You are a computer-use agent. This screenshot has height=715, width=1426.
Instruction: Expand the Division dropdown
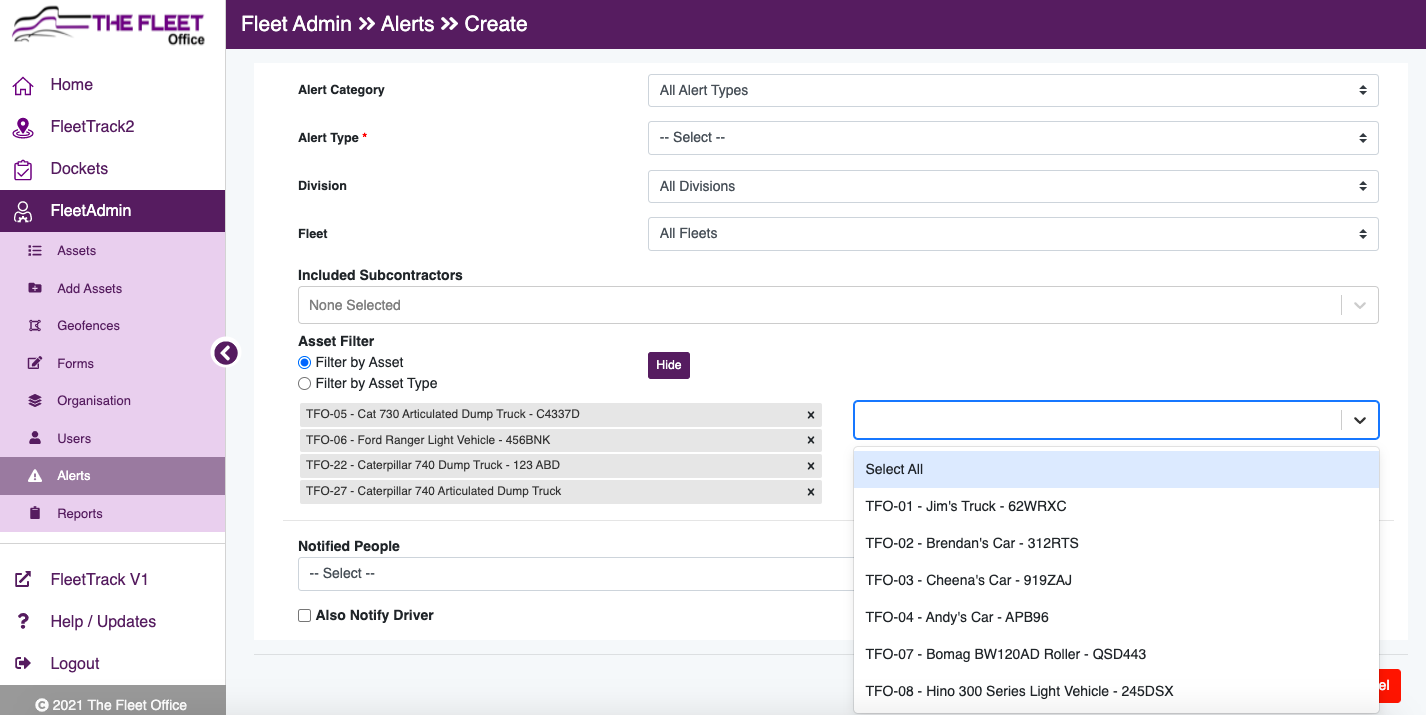tap(1012, 186)
